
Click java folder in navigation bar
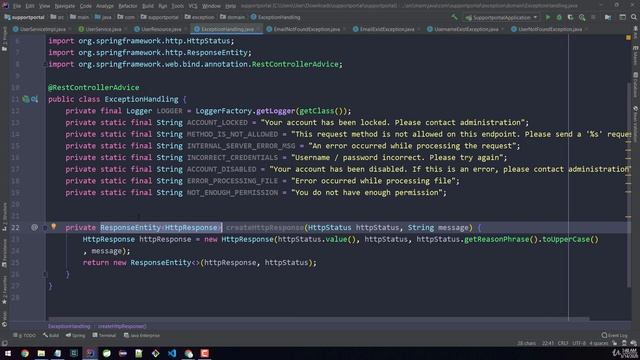coord(103,17)
